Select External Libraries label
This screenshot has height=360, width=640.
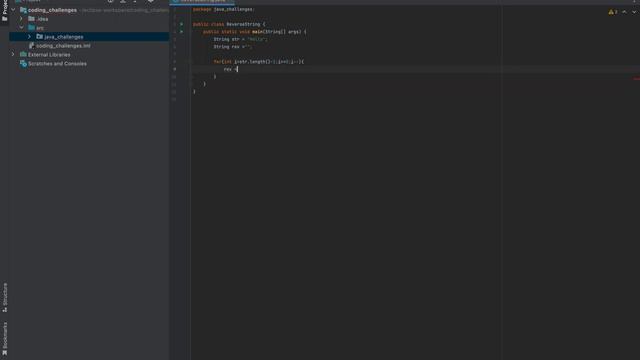pyautogui.click(x=49, y=55)
